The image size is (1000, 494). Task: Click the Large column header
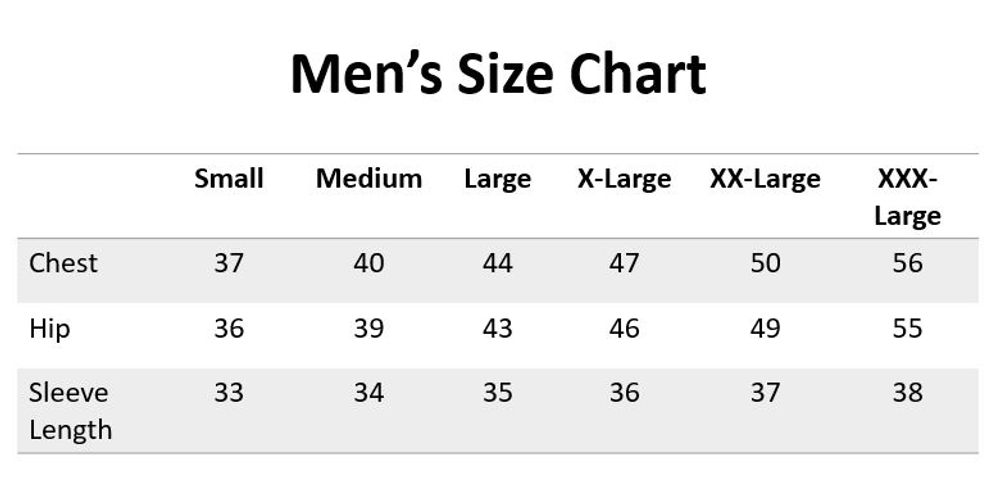497,180
